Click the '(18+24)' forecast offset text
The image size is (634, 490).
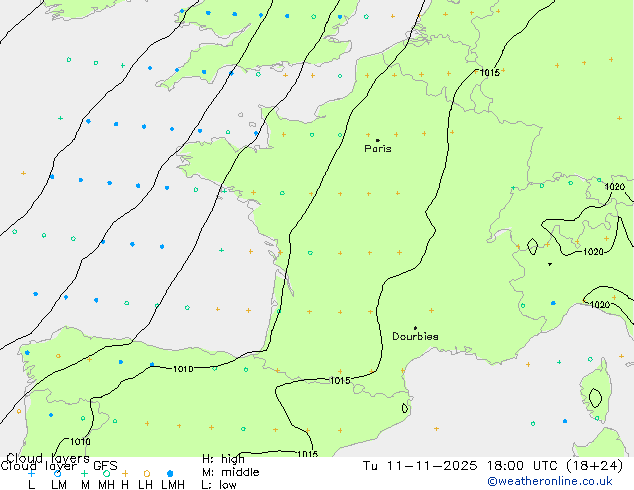pyautogui.click(x=594, y=466)
